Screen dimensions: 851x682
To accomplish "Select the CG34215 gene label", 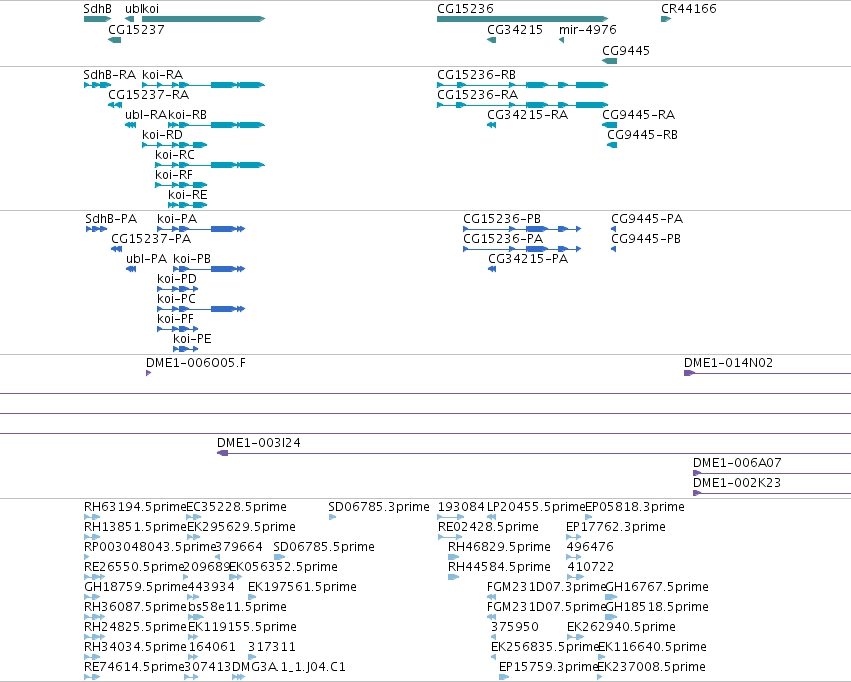I will pyautogui.click(x=515, y=30).
